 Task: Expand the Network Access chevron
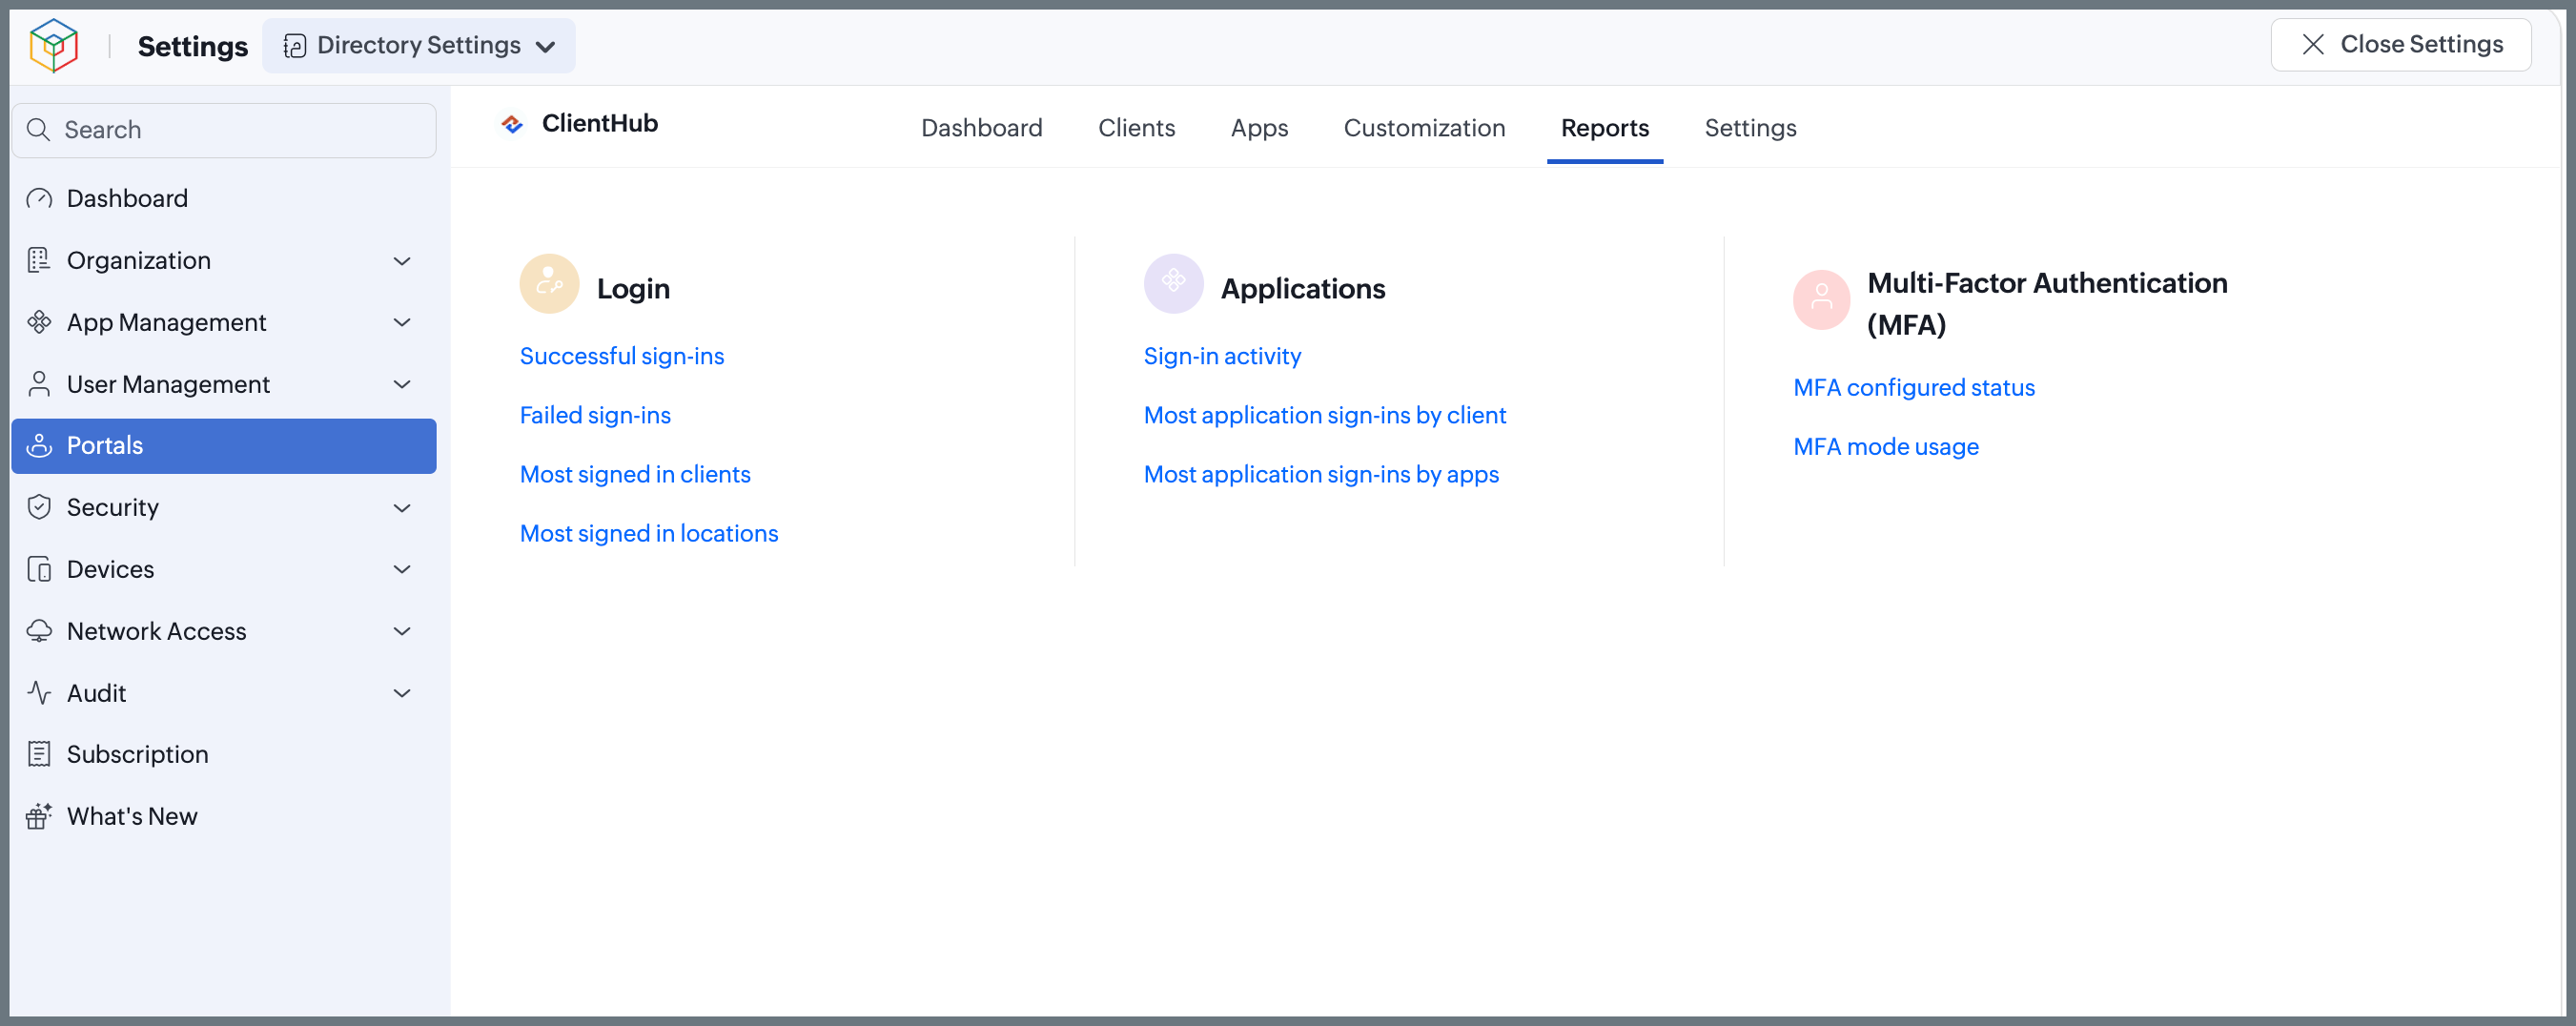403,632
